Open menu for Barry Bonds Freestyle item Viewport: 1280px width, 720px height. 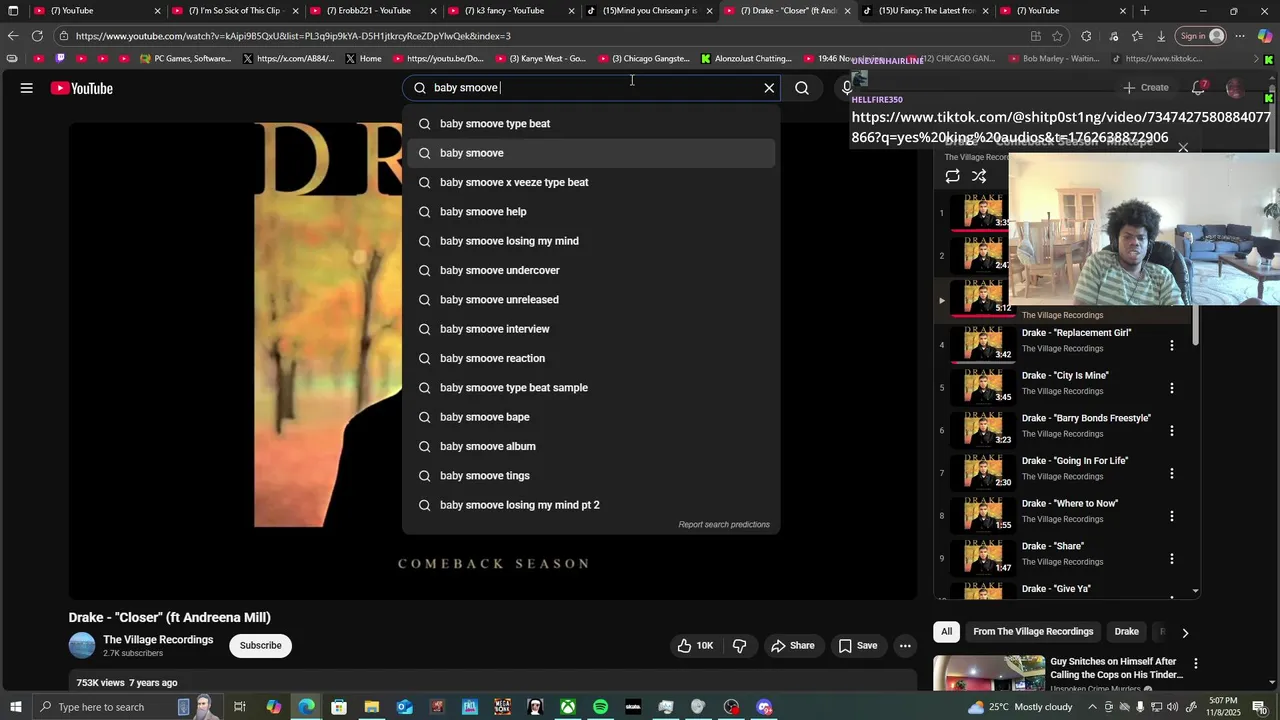click(1172, 431)
